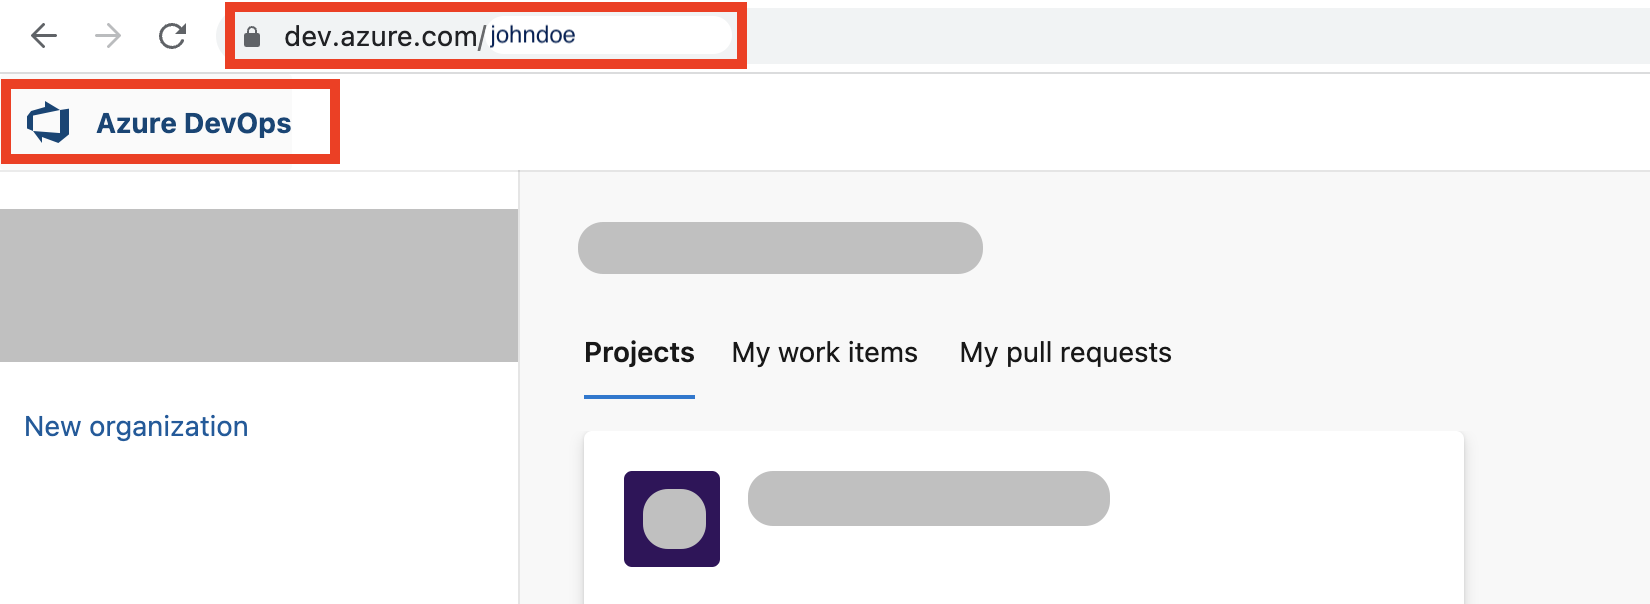
Task: Click the blank sidebar area below New organization
Action: pyautogui.click(x=258, y=530)
